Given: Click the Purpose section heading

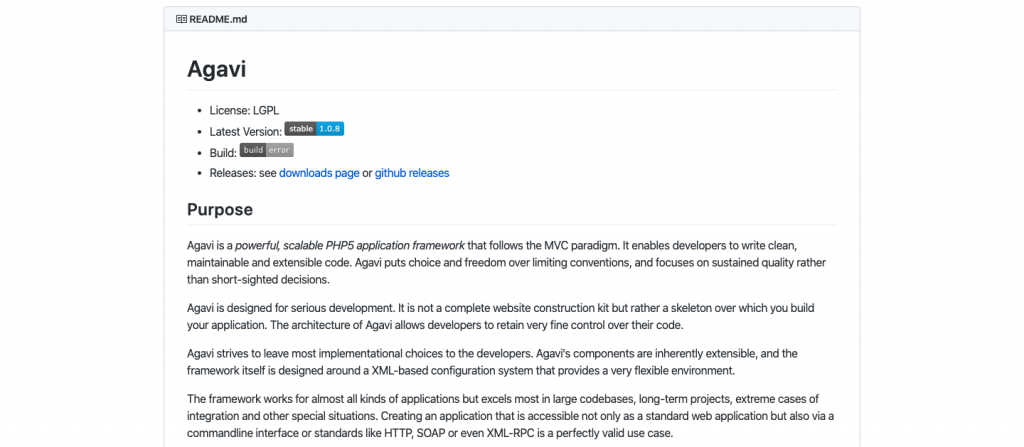Looking at the screenshot, I should tap(220, 210).
